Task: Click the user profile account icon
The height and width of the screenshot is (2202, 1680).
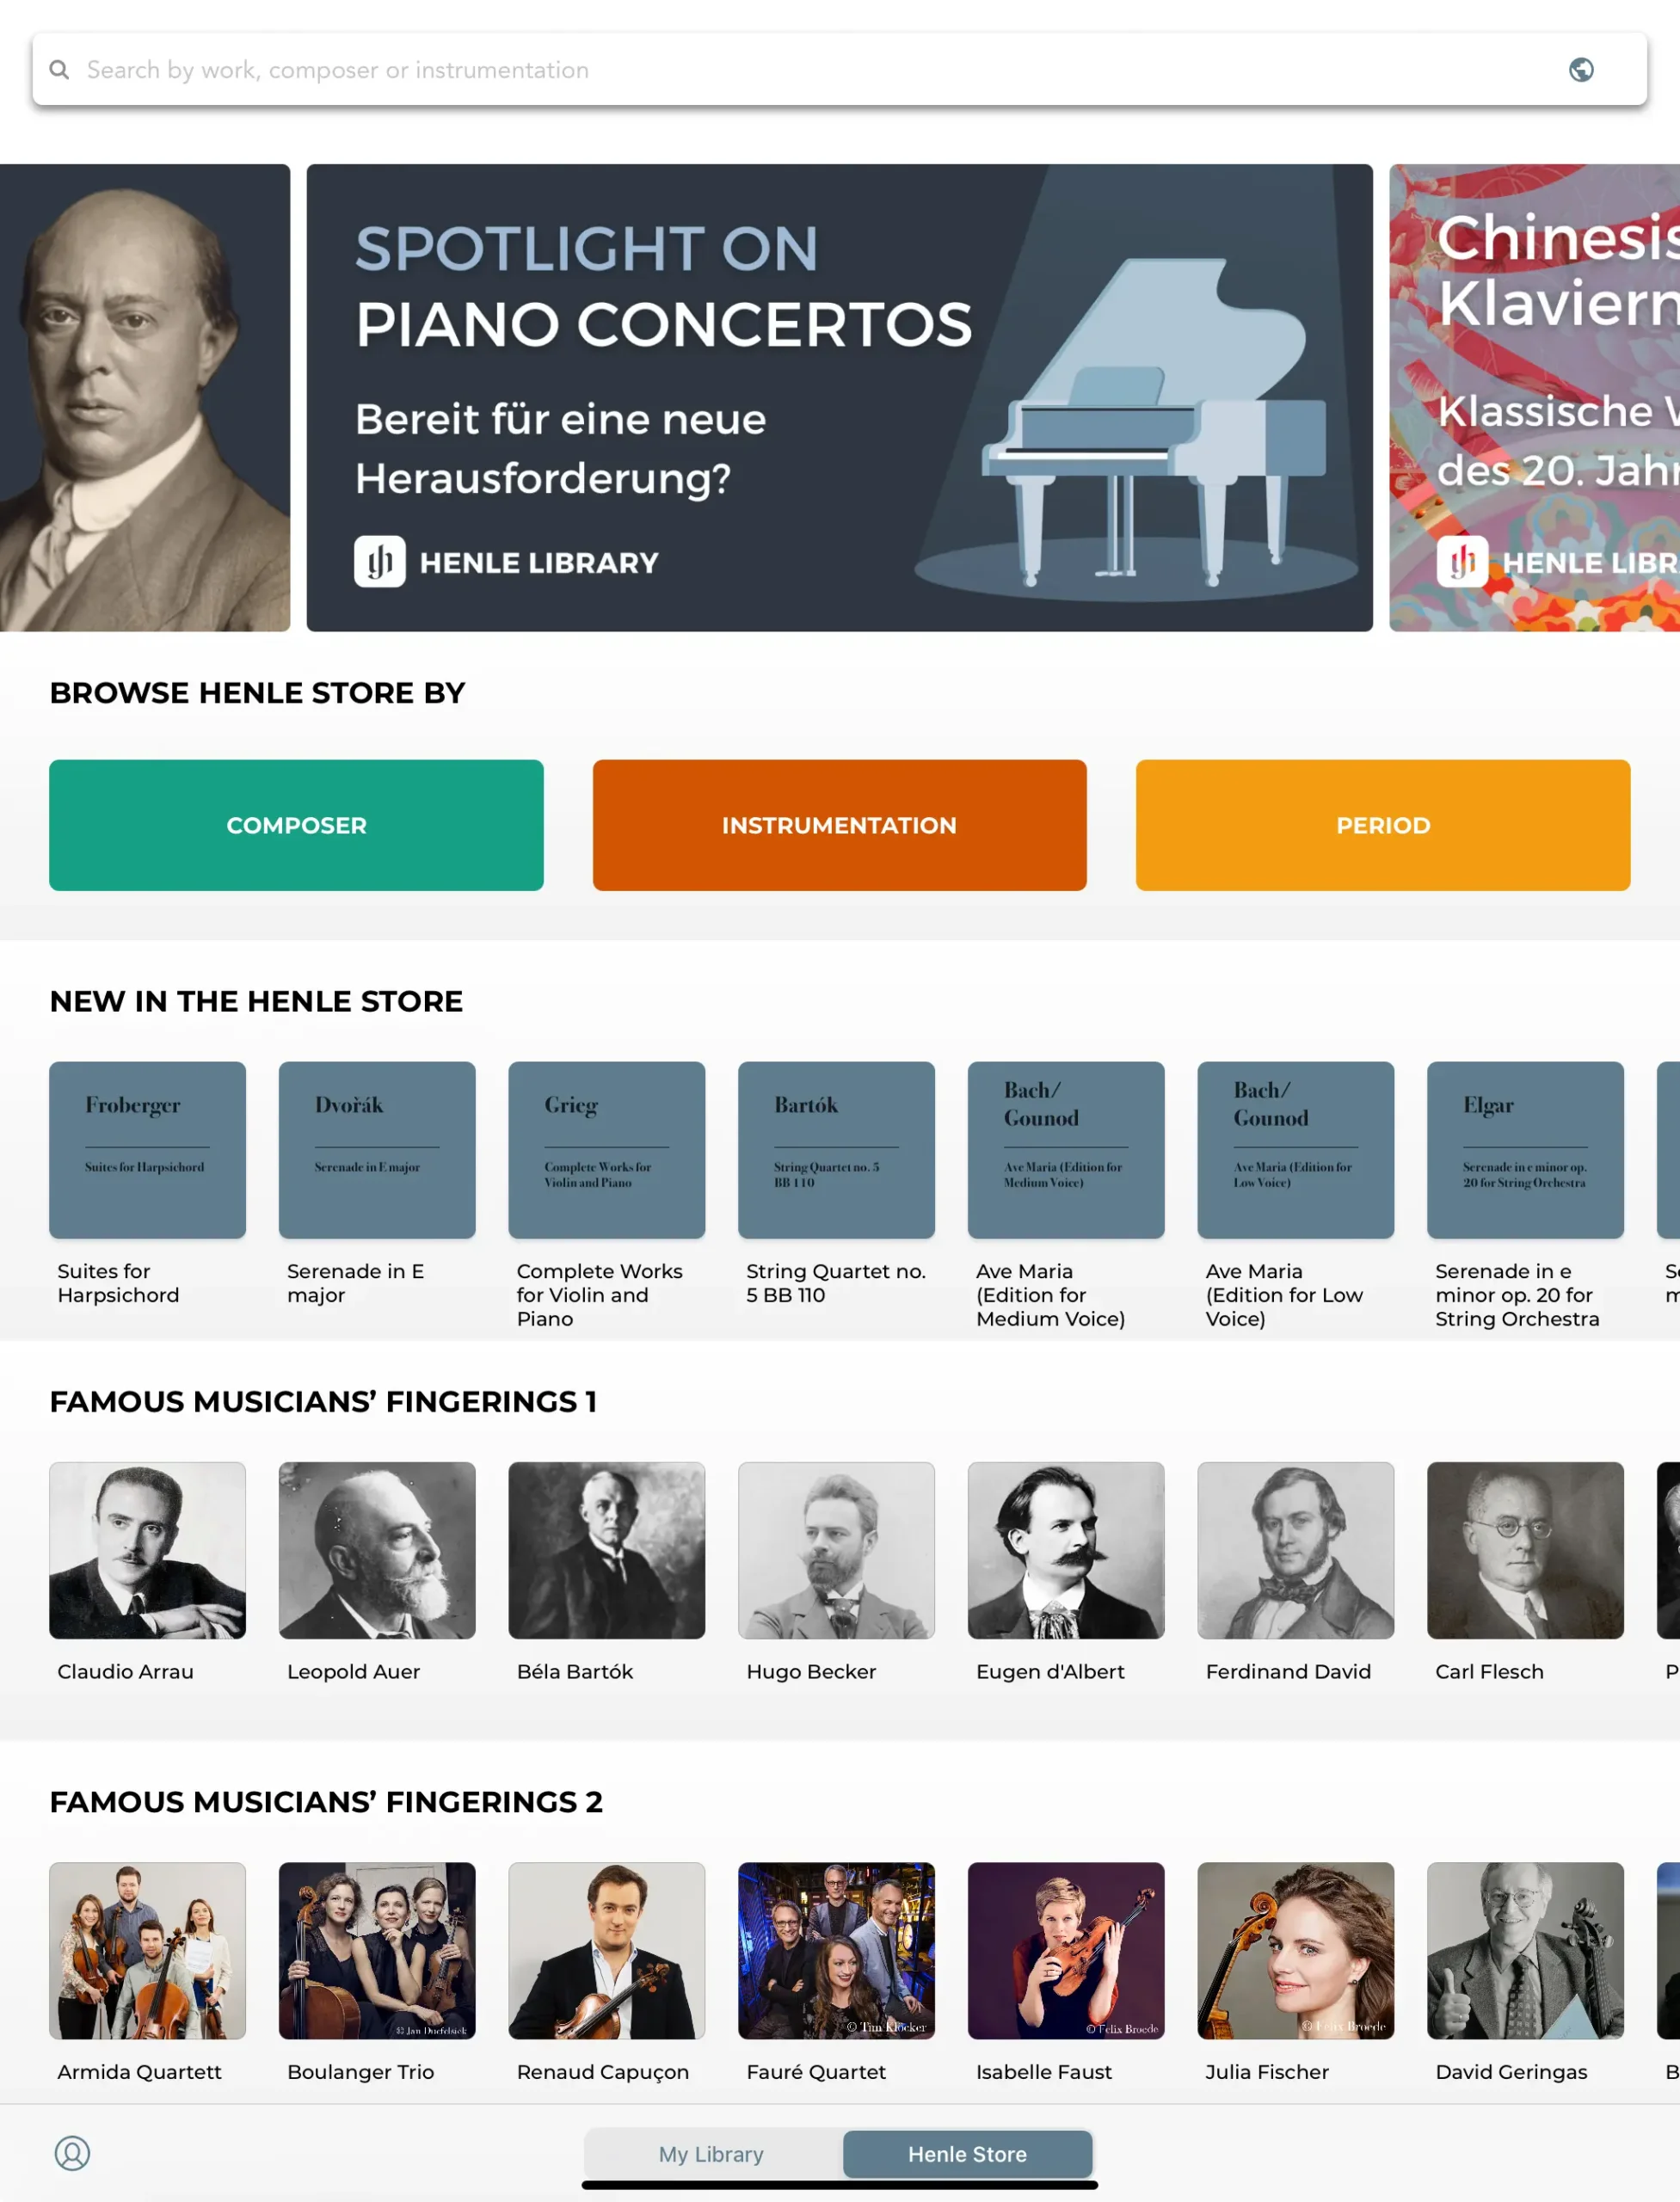Action: (71, 2153)
